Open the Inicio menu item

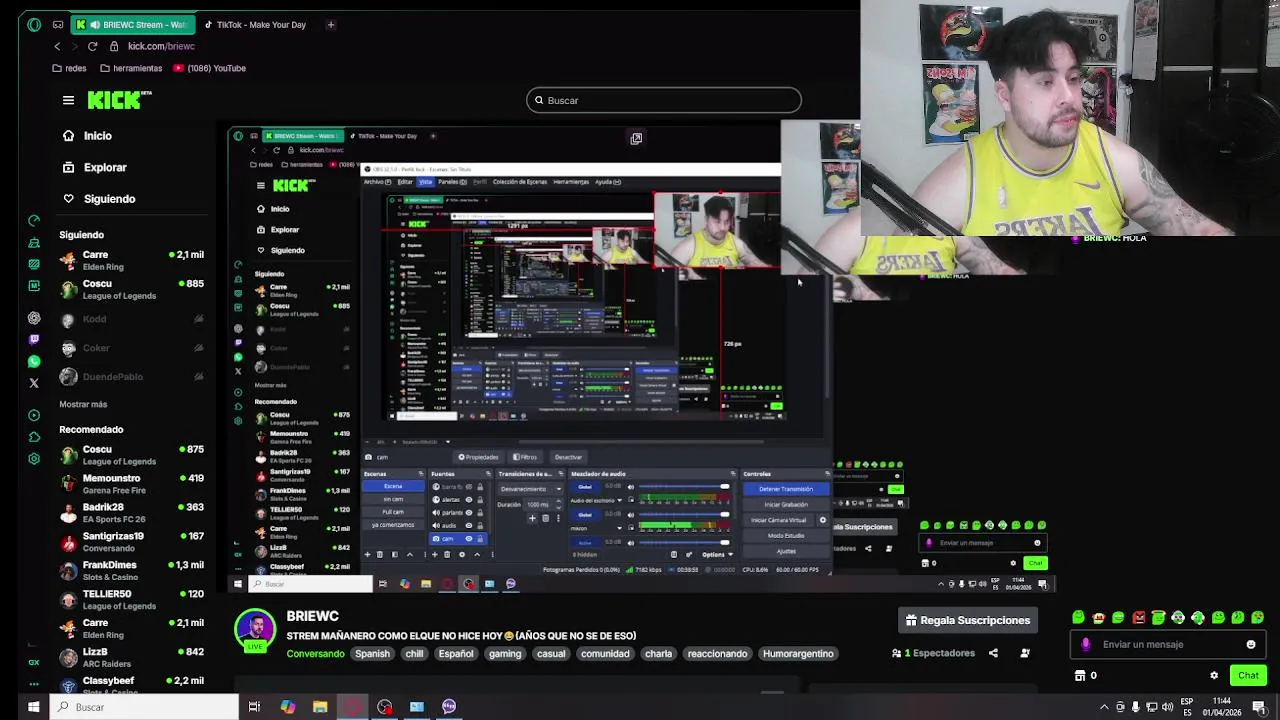pyautogui.click(x=97, y=136)
